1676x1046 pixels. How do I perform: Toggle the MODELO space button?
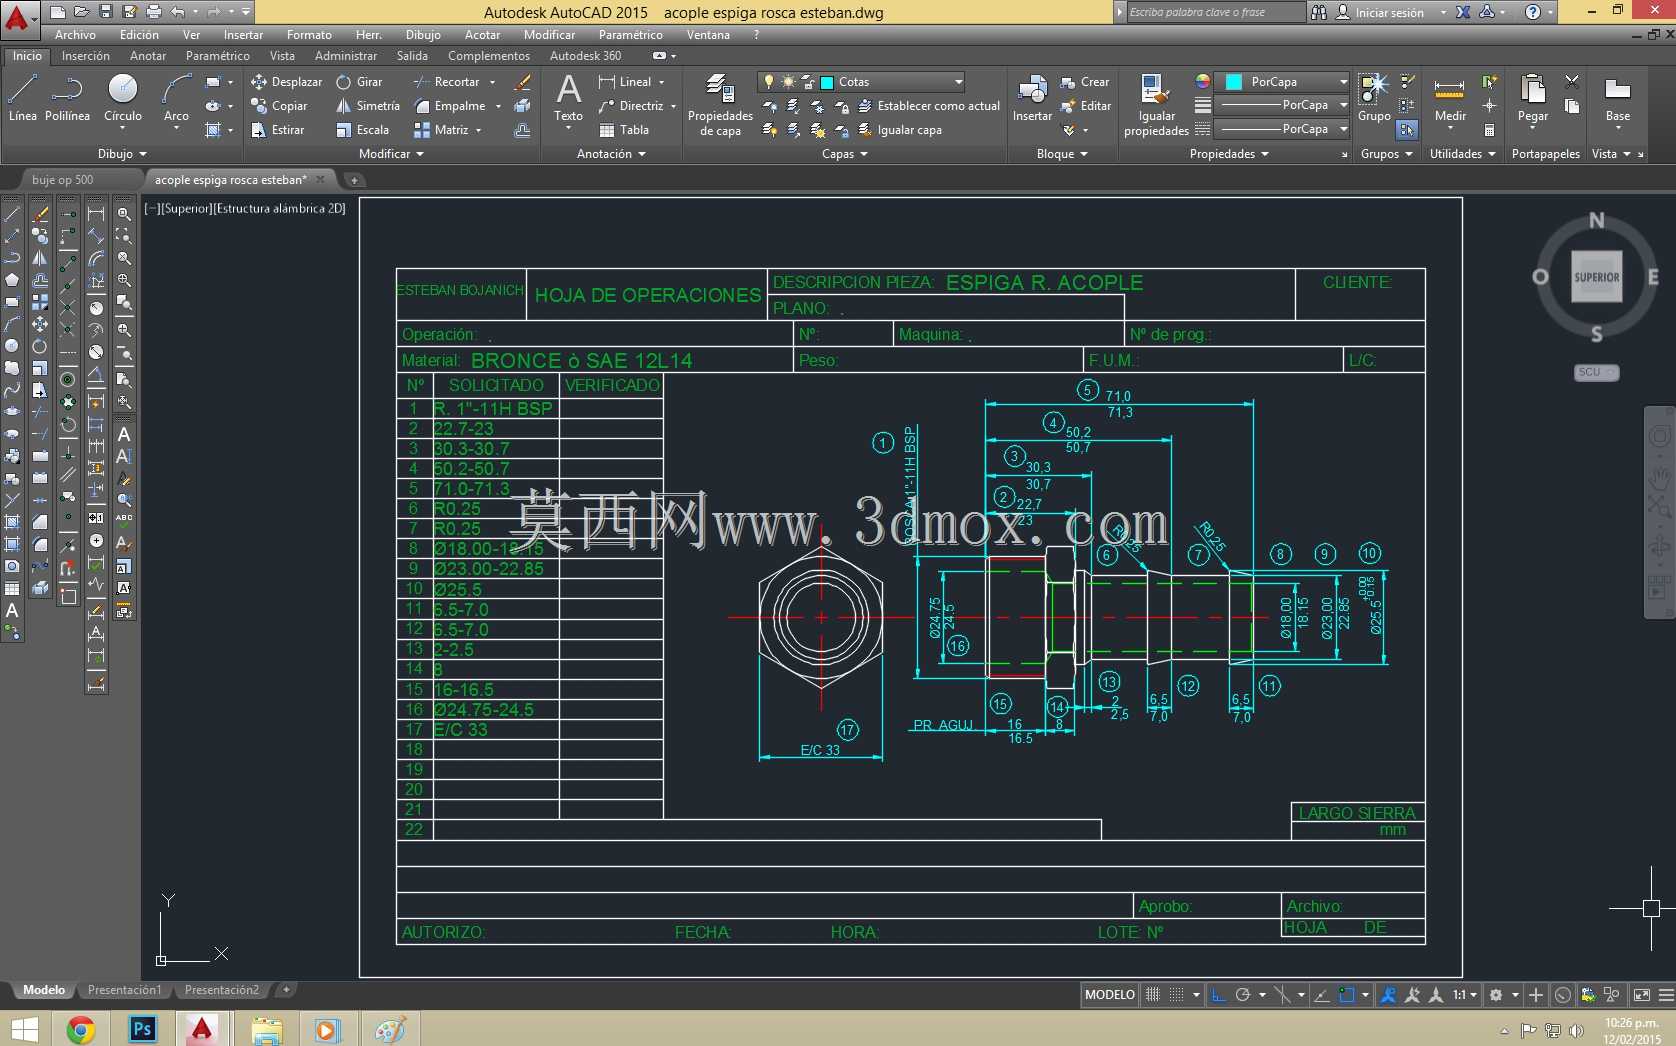click(x=1110, y=995)
